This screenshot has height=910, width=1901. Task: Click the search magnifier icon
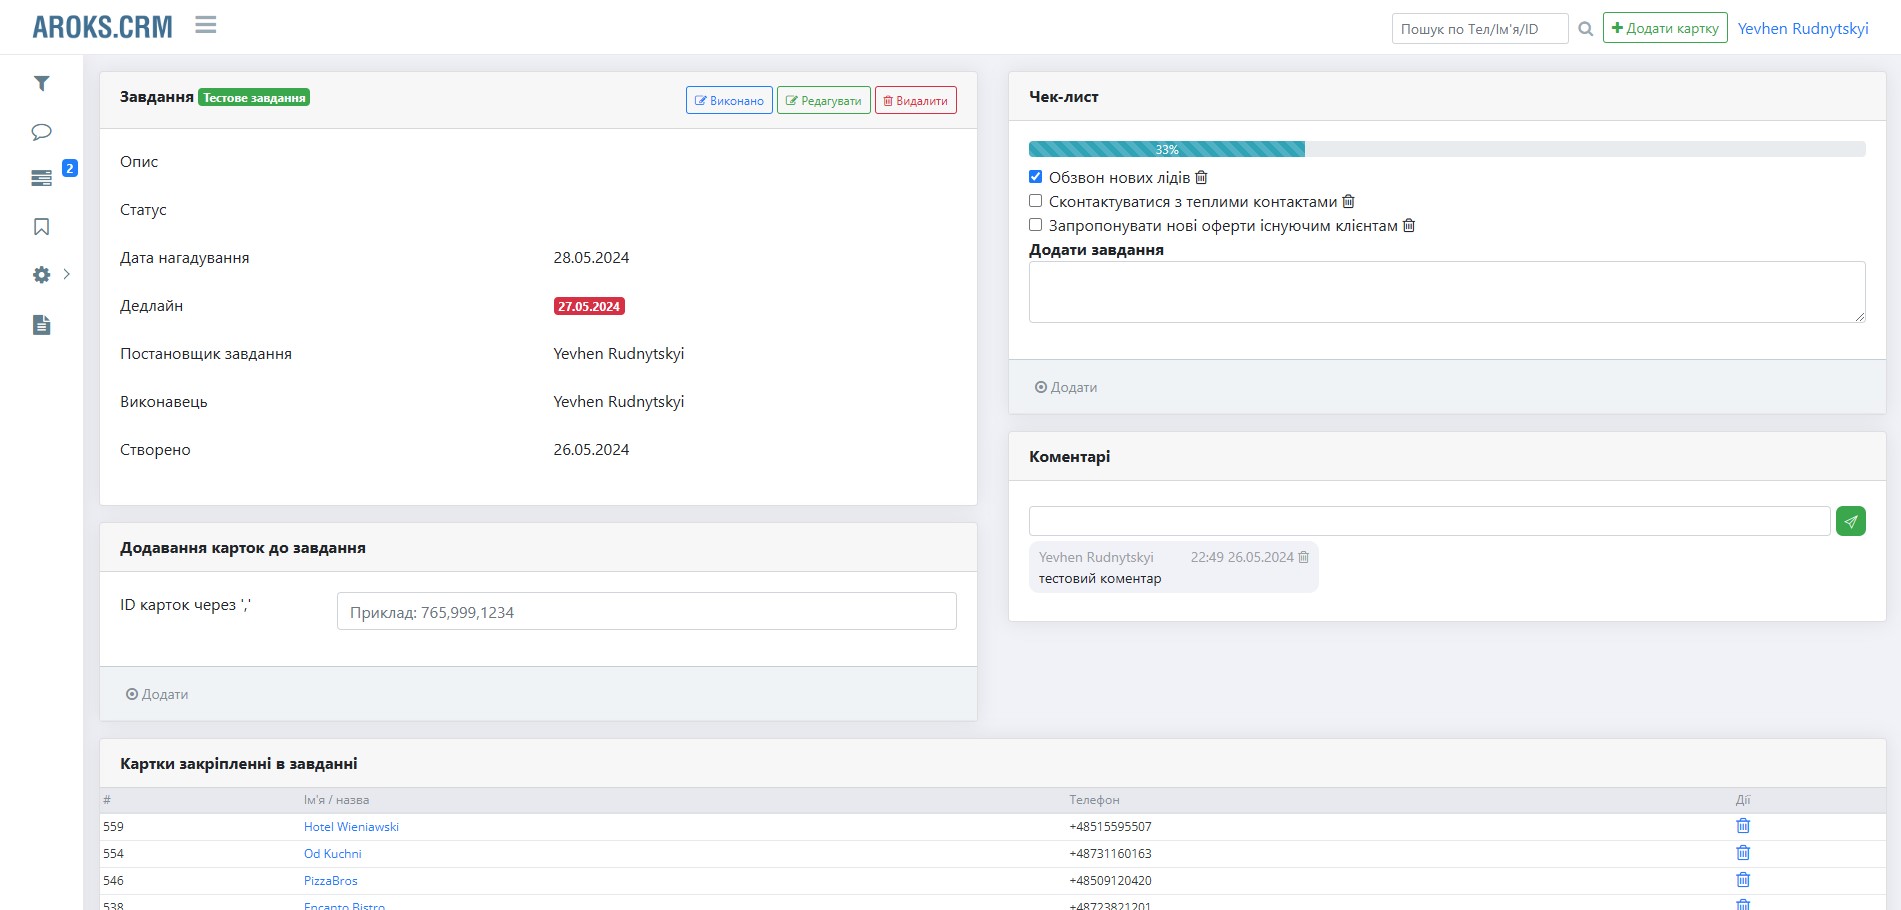click(1585, 29)
